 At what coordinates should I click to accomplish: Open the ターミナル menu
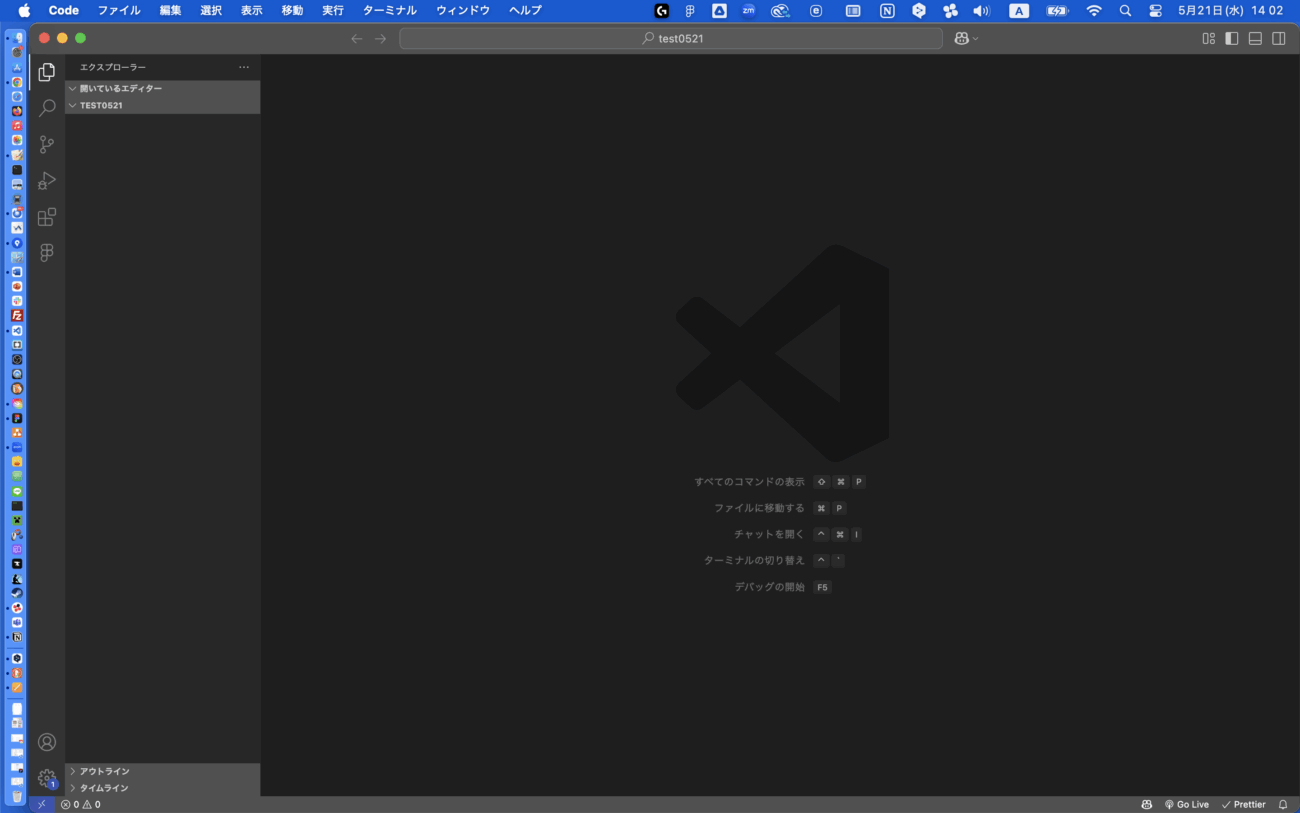tap(389, 10)
